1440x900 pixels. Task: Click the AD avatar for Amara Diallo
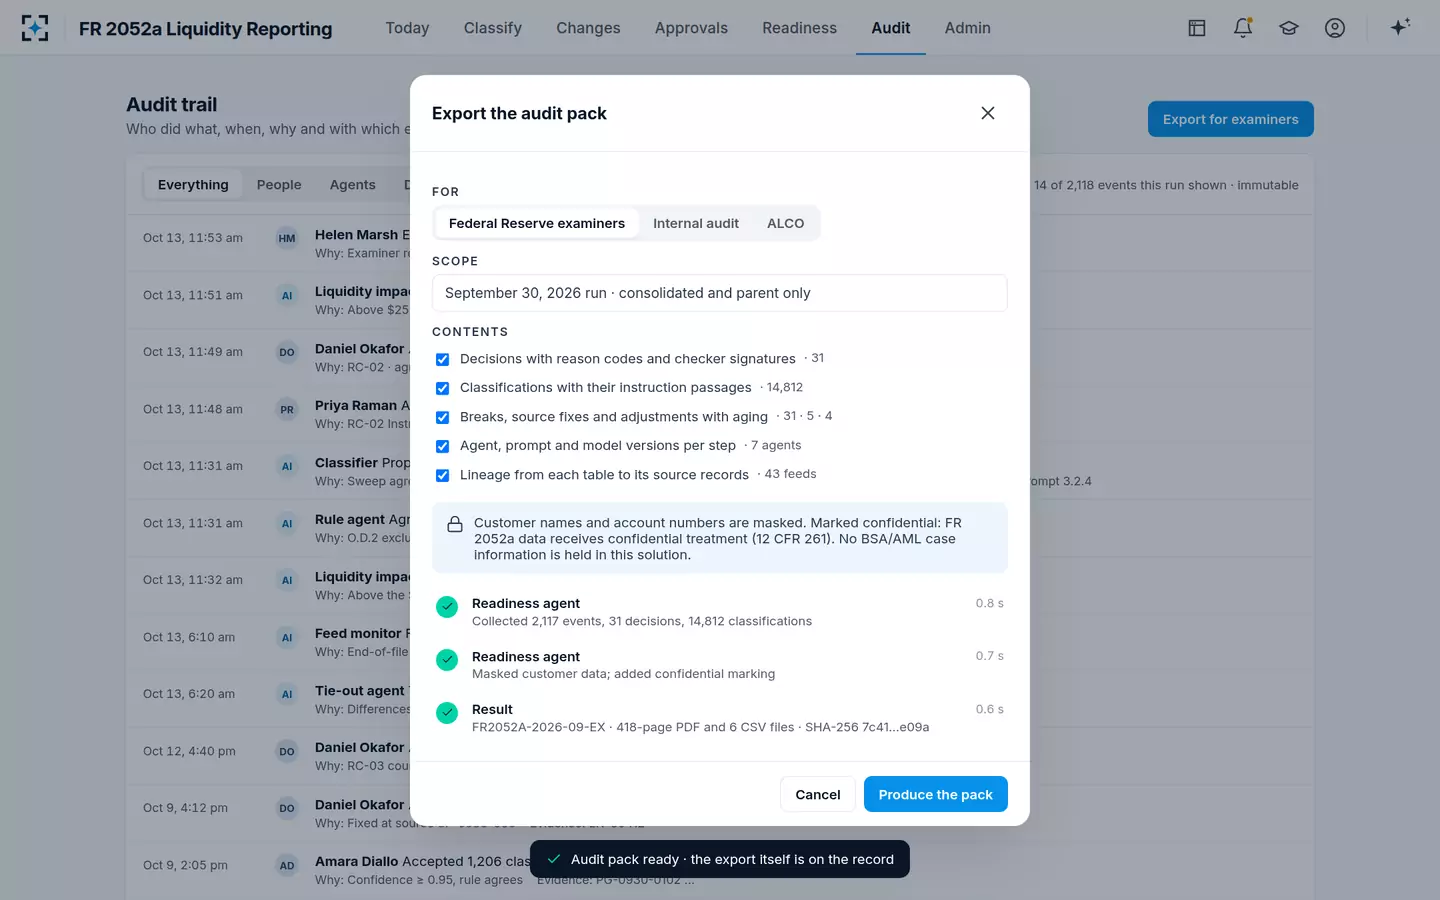(x=287, y=865)
